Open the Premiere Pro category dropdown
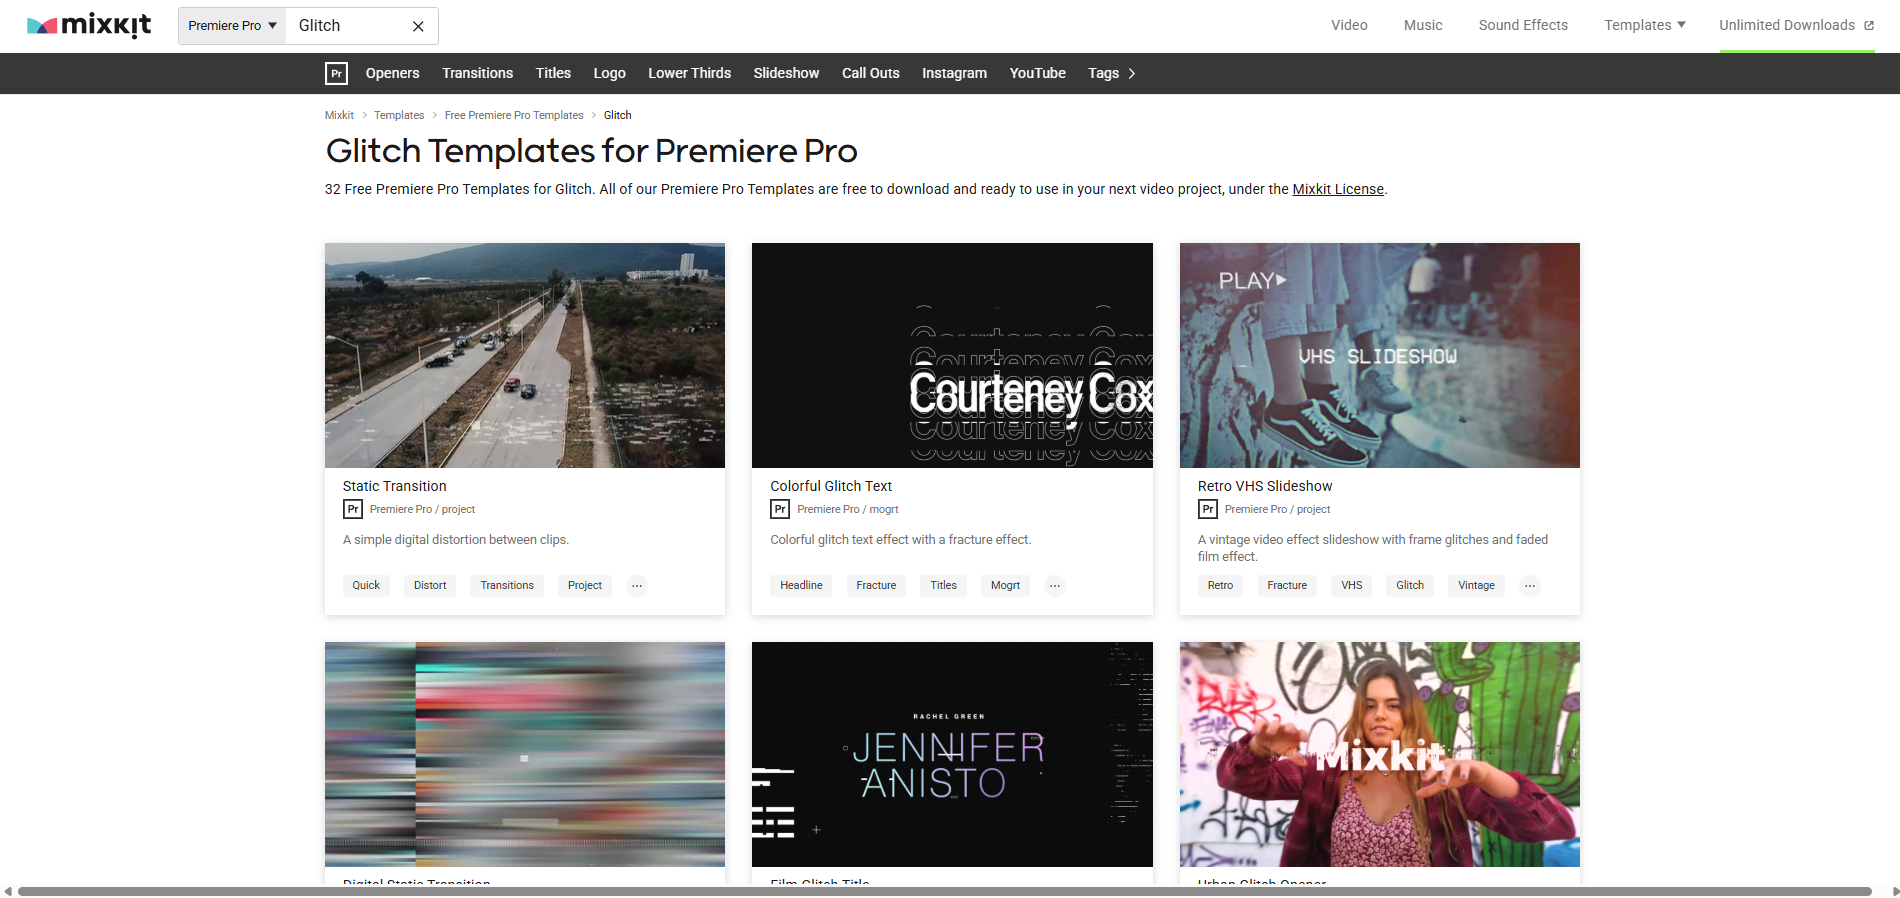1900x898 pixels. click(232, 26)
